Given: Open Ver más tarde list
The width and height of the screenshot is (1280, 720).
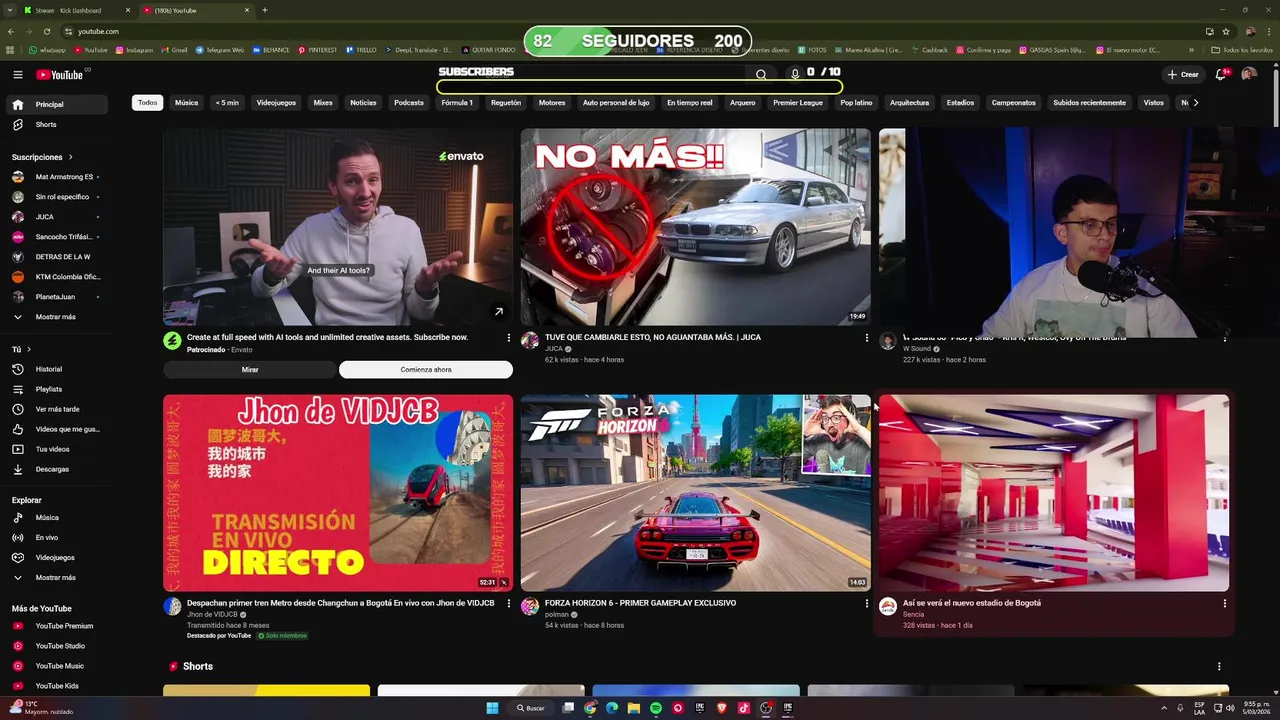Looking at the screenshot, I should point(57,409).
